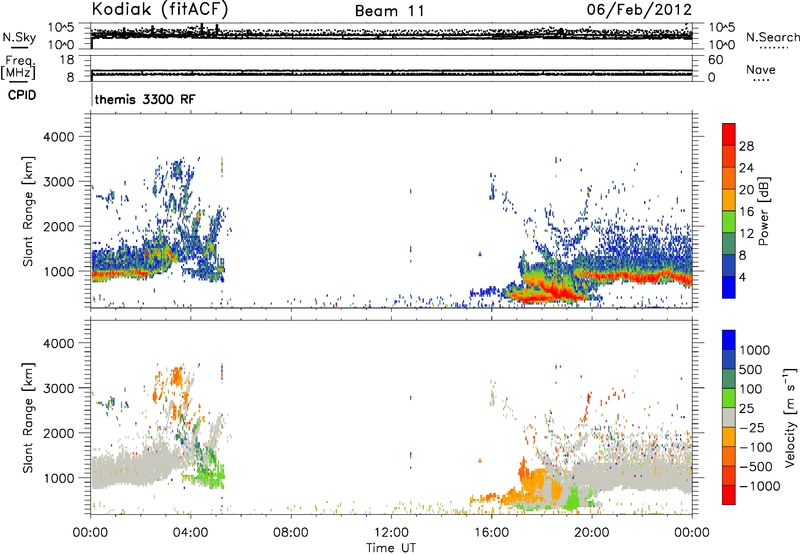Pick the bright blue bottom power colorbar segment
This screenshot has width=800, height=554.
(729, 287)
